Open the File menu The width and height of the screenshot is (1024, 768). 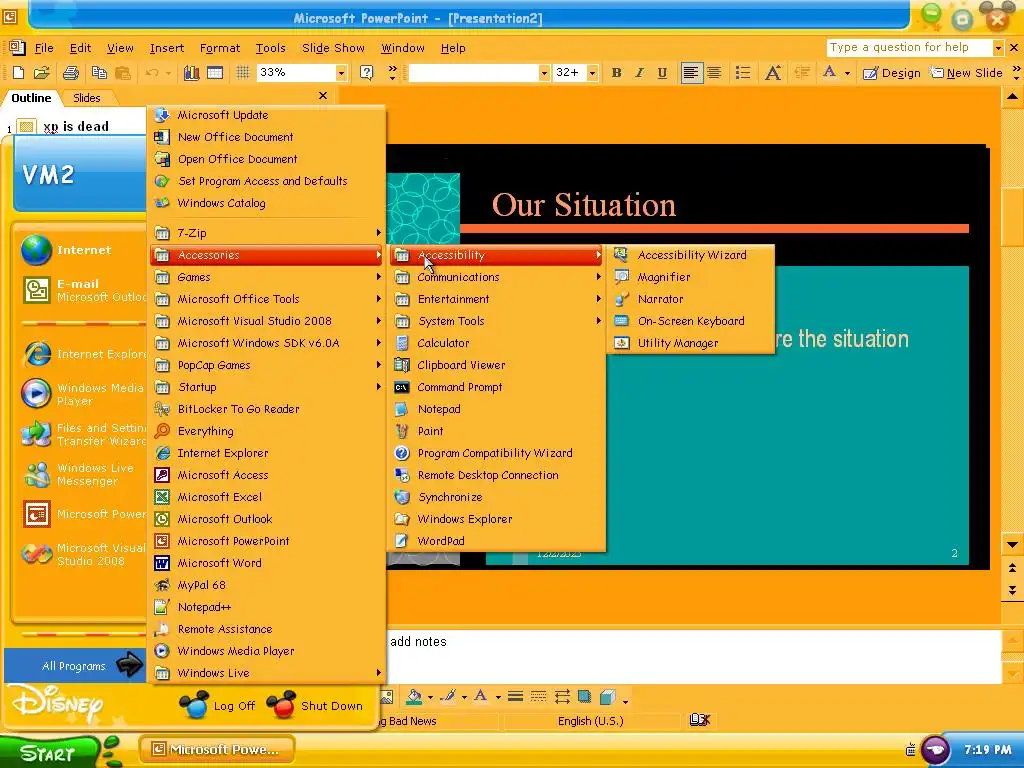coord(44,48)
